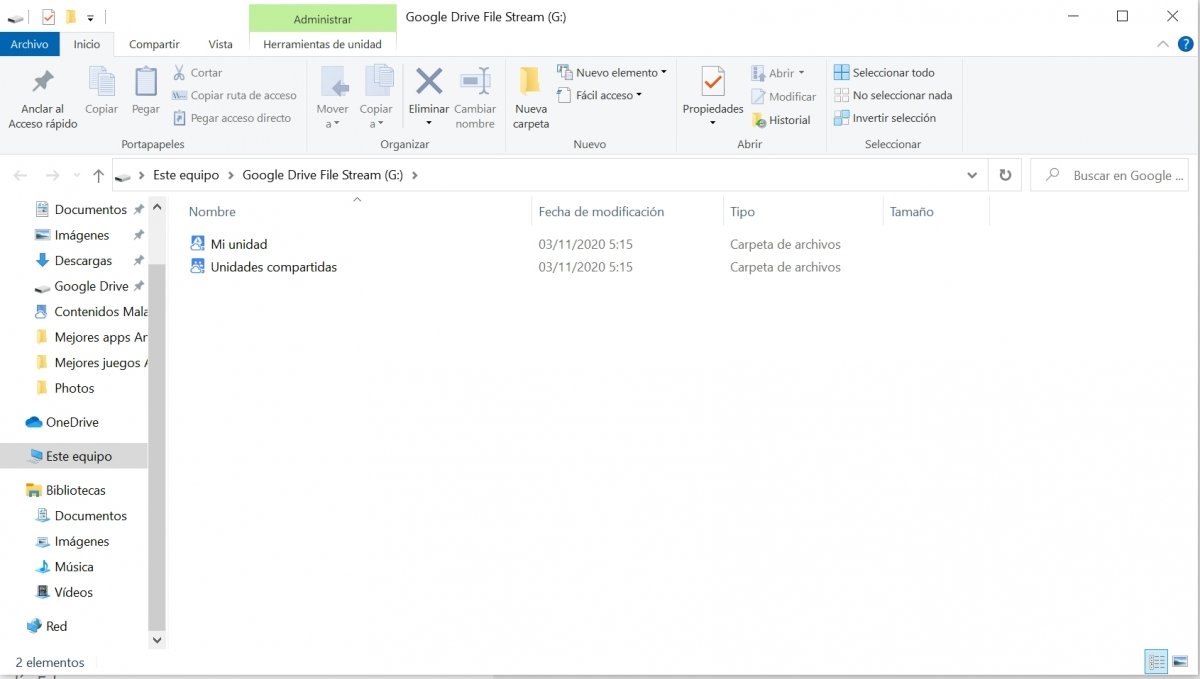Open Documentos in quick access

tap(90, 210)
